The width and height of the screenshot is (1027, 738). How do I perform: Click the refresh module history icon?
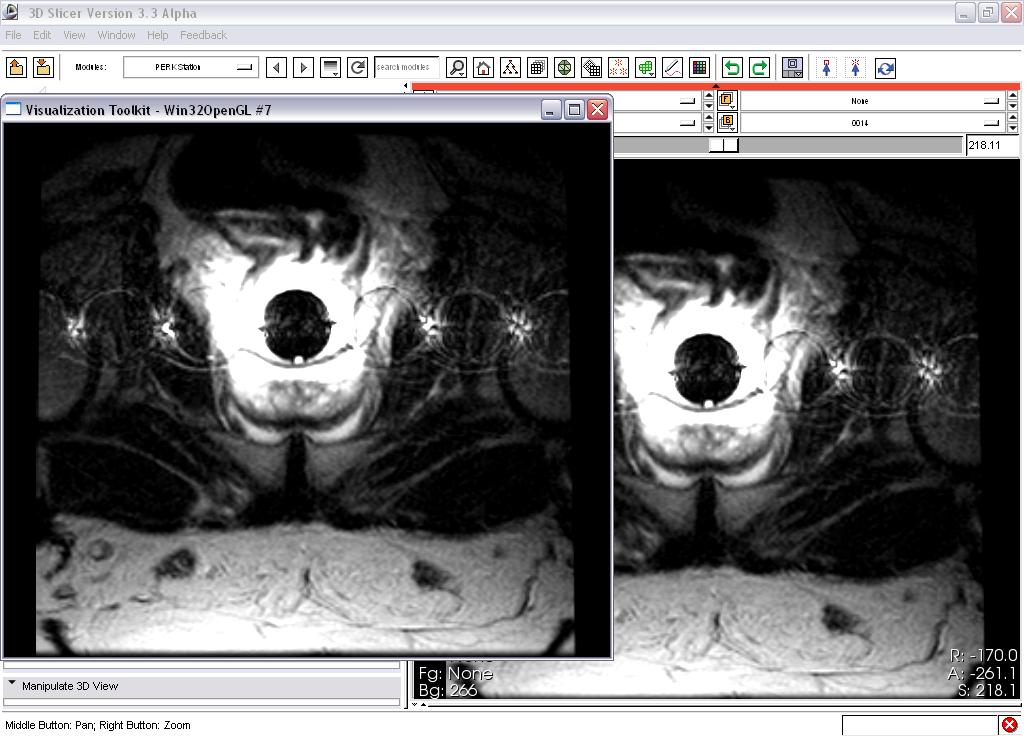357,68
